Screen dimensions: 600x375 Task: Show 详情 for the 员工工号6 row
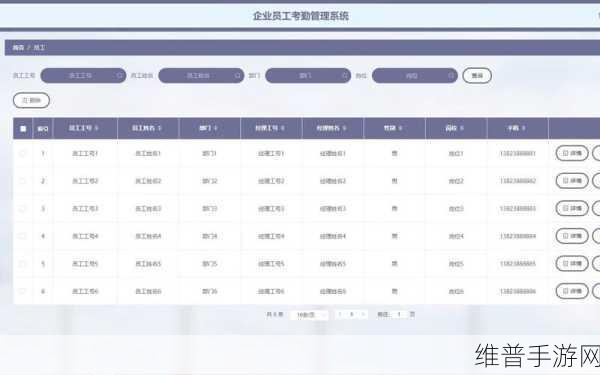[x=572, y=291]
